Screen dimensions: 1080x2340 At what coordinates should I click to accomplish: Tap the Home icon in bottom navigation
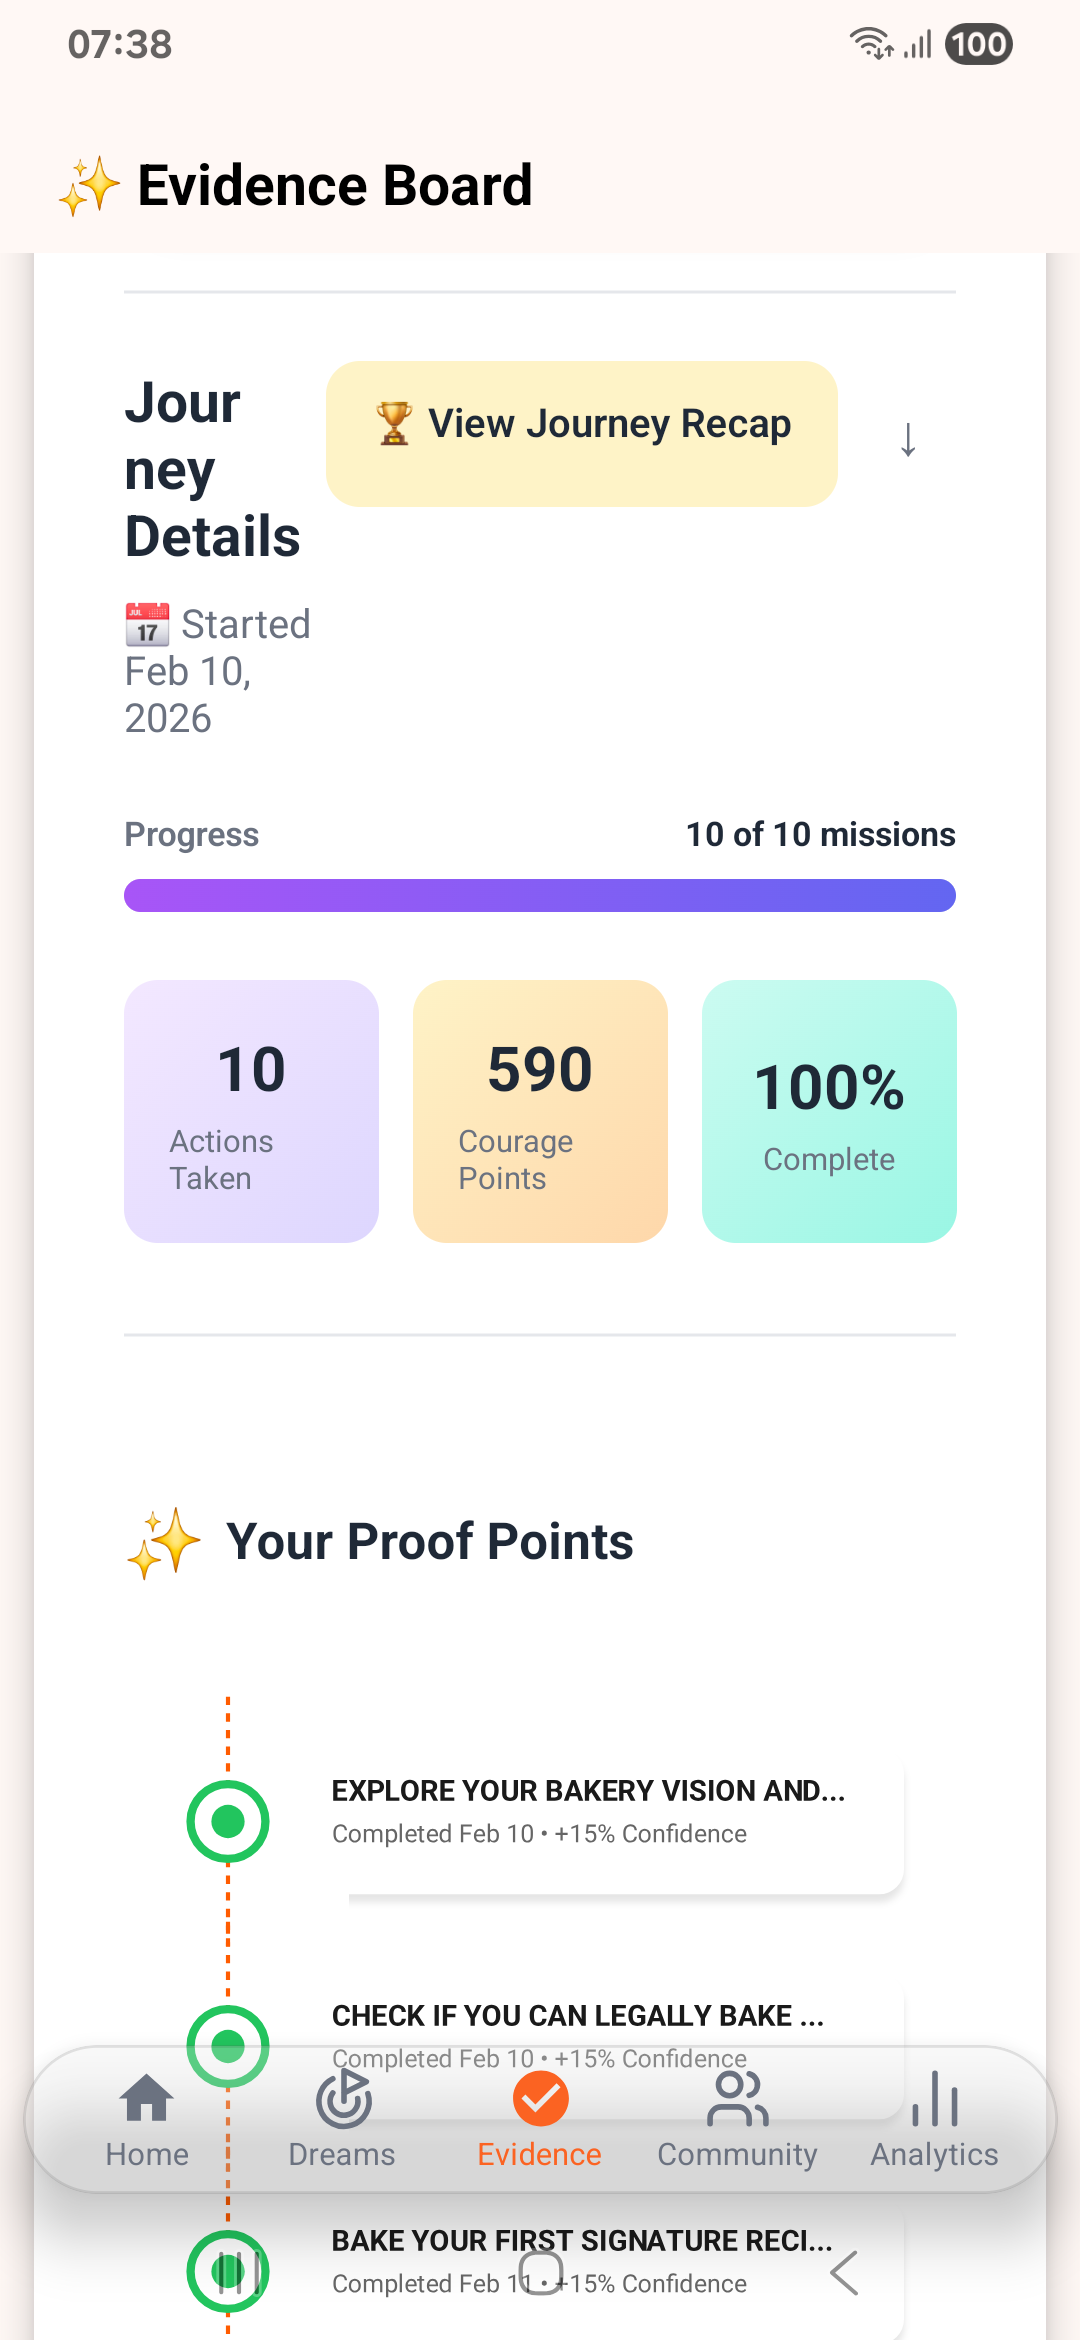click(147, 2098)
